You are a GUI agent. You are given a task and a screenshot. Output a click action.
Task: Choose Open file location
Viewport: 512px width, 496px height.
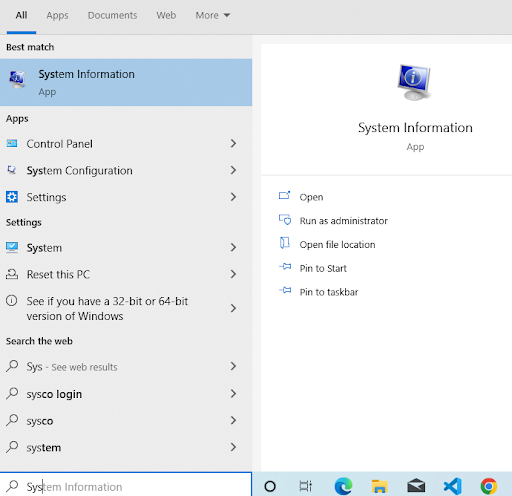tap(337, 244)
